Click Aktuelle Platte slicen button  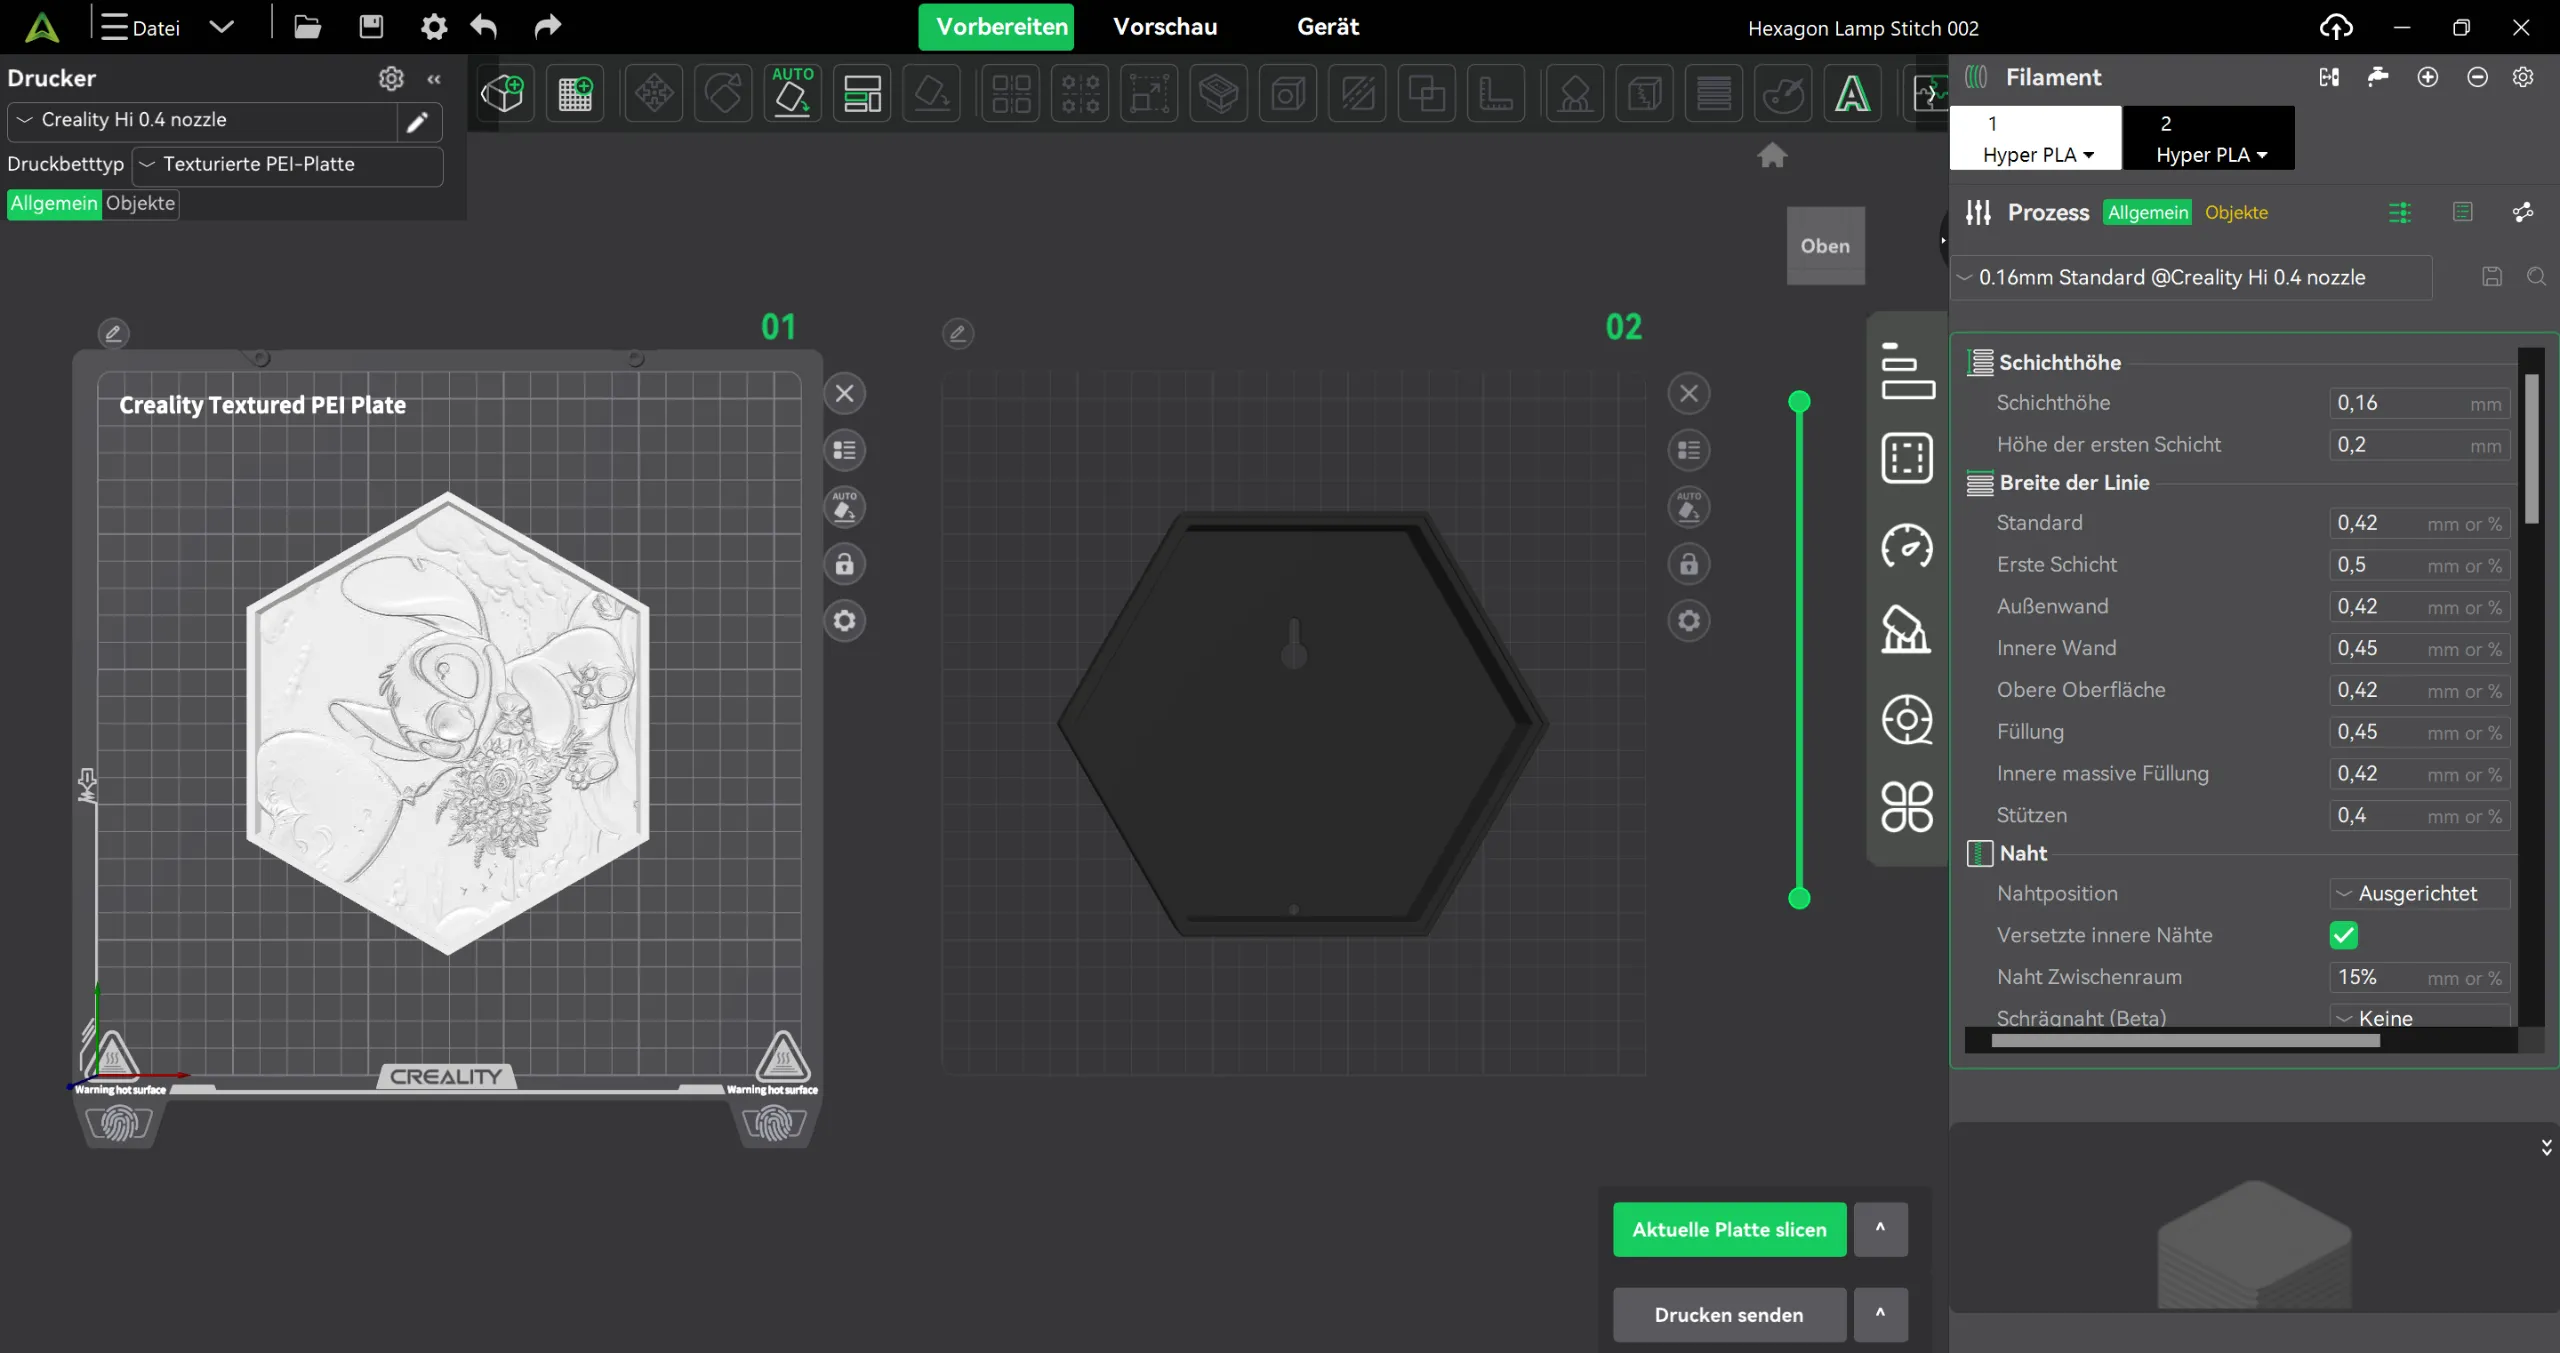click(x=1729, y=1229)
